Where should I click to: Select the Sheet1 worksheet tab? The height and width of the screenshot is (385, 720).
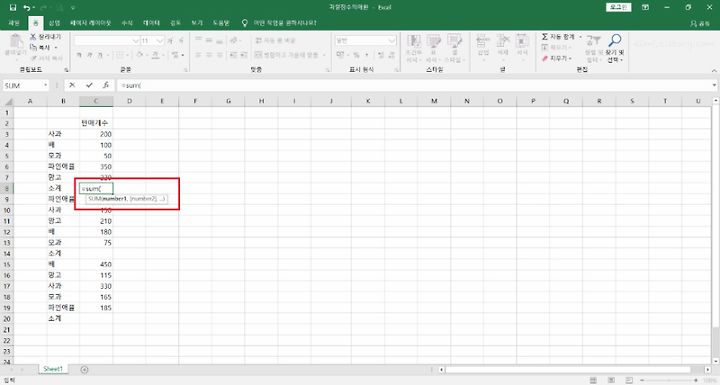coord(53,369)
